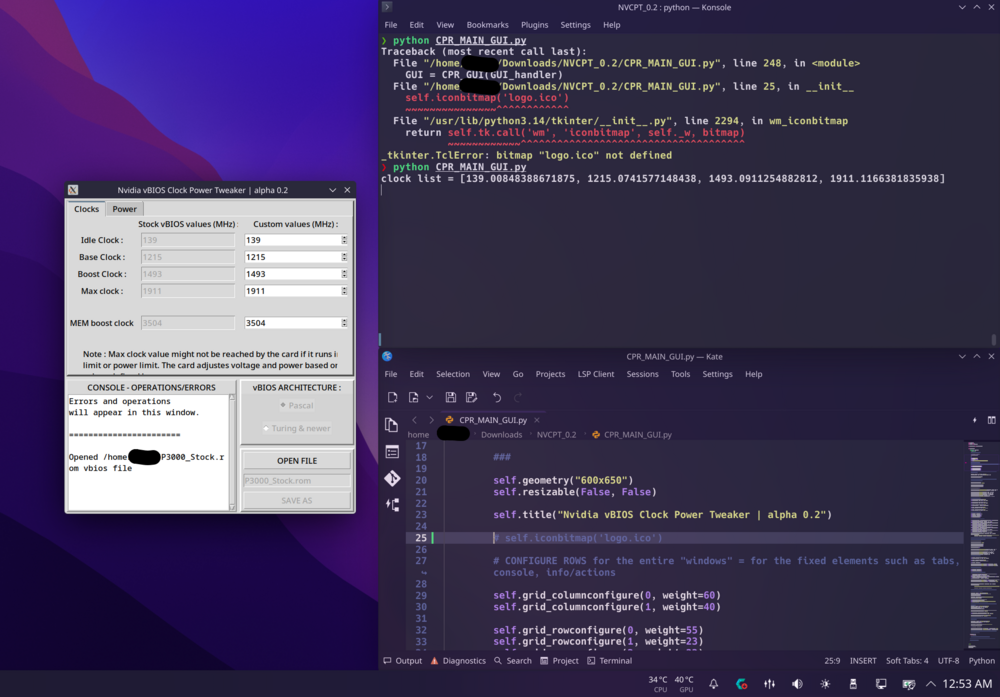Open the UTF-8 encoding dropdown
The height and width of the screenshot is (697, 1000).
click(948, 661)
